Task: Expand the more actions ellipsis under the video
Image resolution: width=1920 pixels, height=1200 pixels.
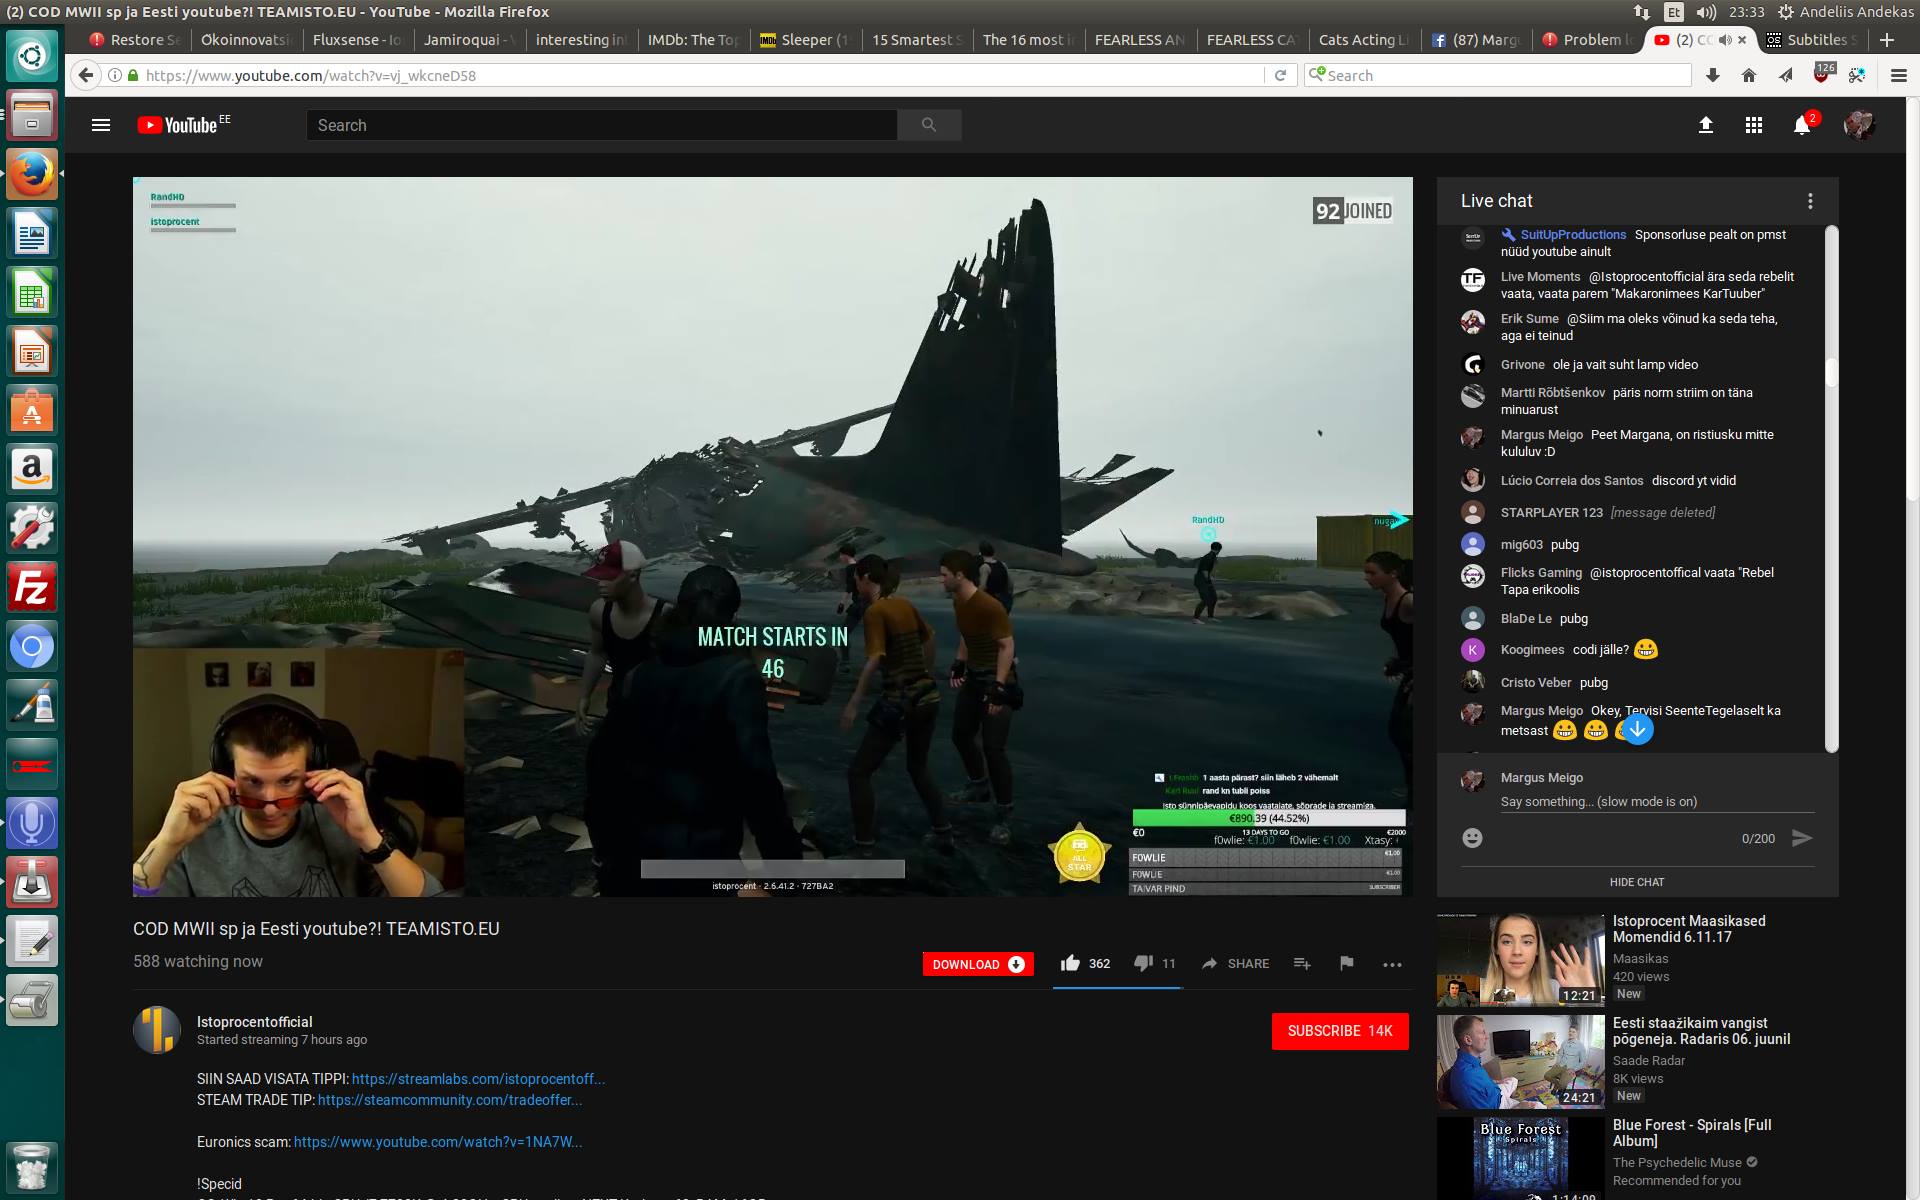Action: click(x=1392, y=964)
